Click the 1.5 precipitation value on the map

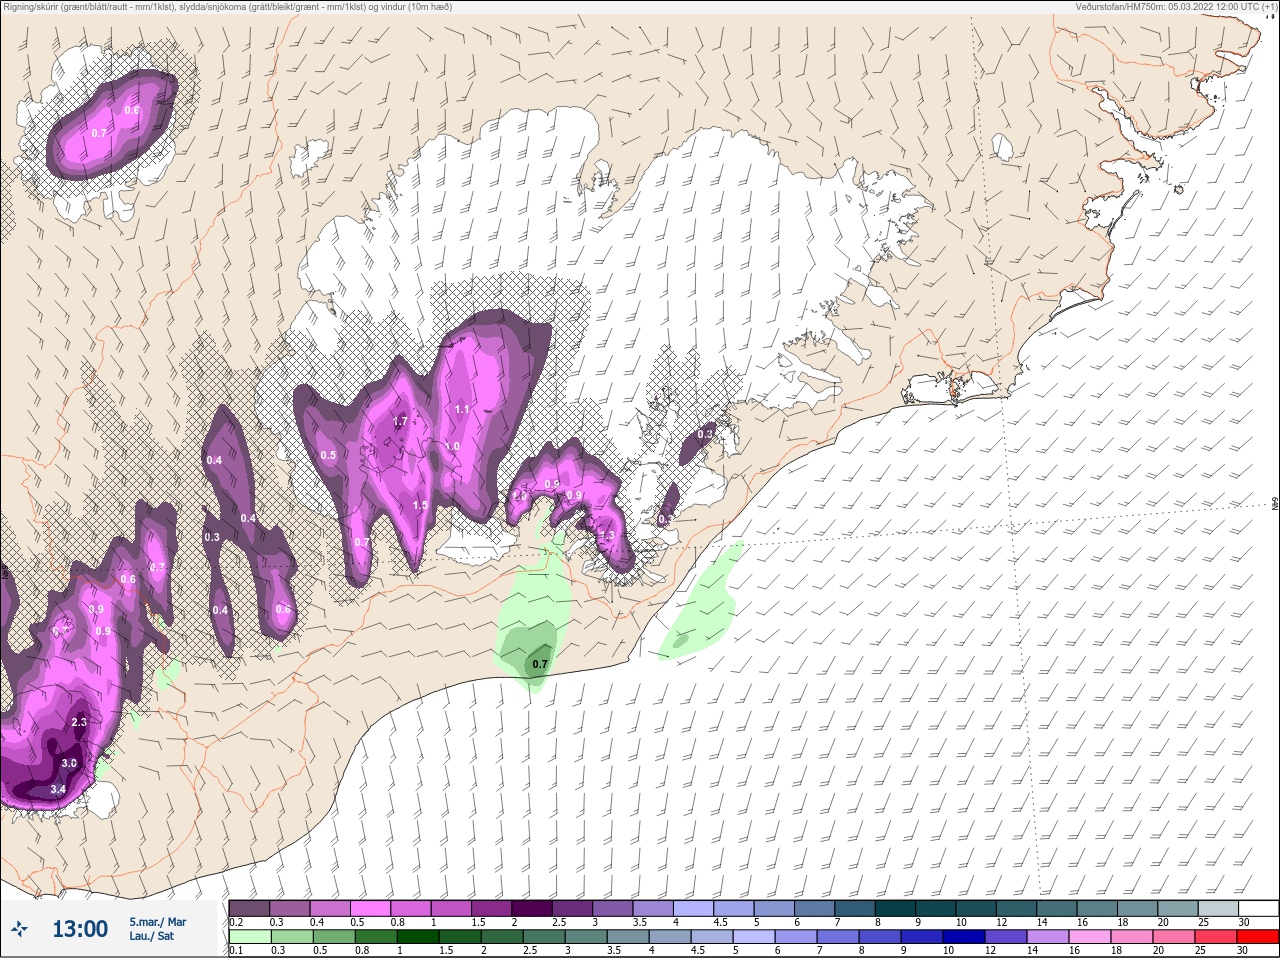[421, 505]
